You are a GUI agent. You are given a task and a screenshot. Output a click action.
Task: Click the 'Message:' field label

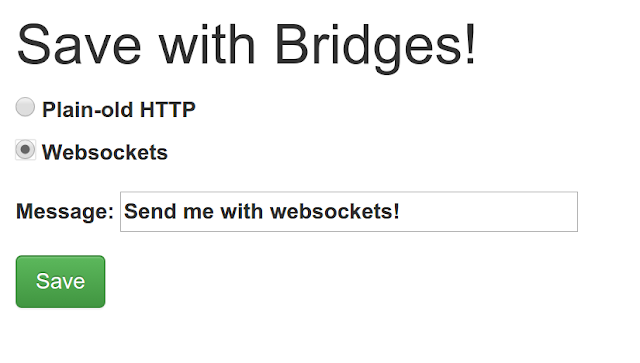65,212
